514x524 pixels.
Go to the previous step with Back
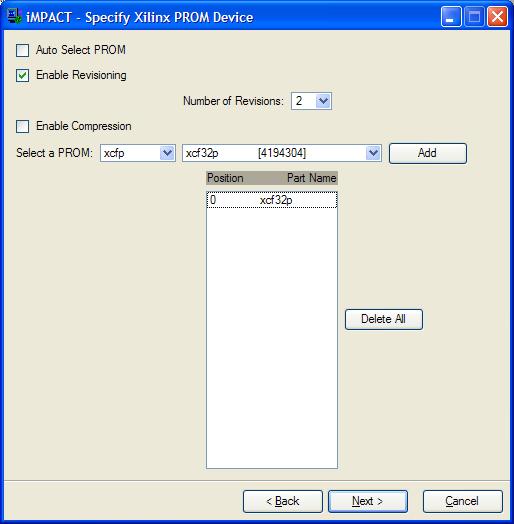click(283, 501)
